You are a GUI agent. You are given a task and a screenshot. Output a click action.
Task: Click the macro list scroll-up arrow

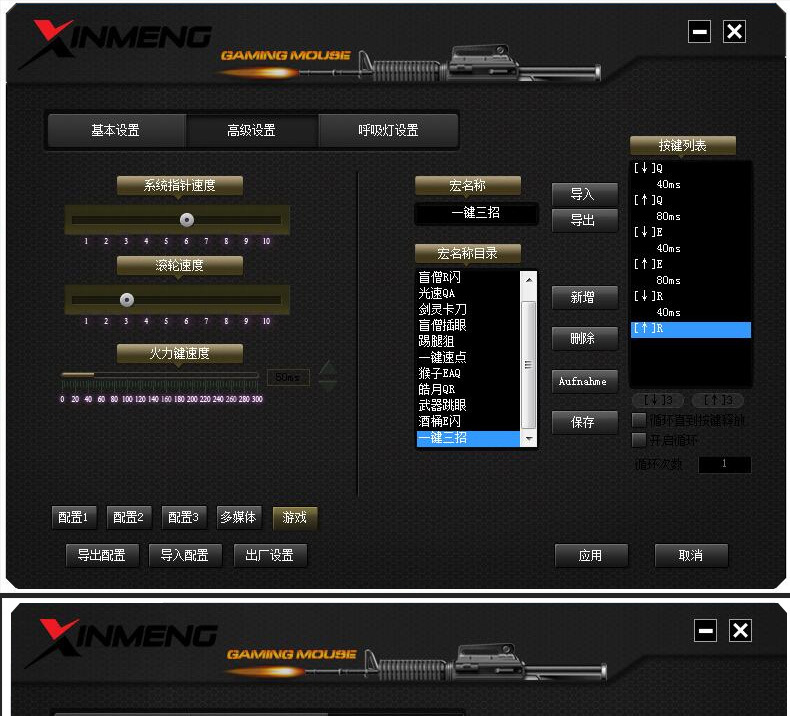pyautogui.click(x=529, y=279)
